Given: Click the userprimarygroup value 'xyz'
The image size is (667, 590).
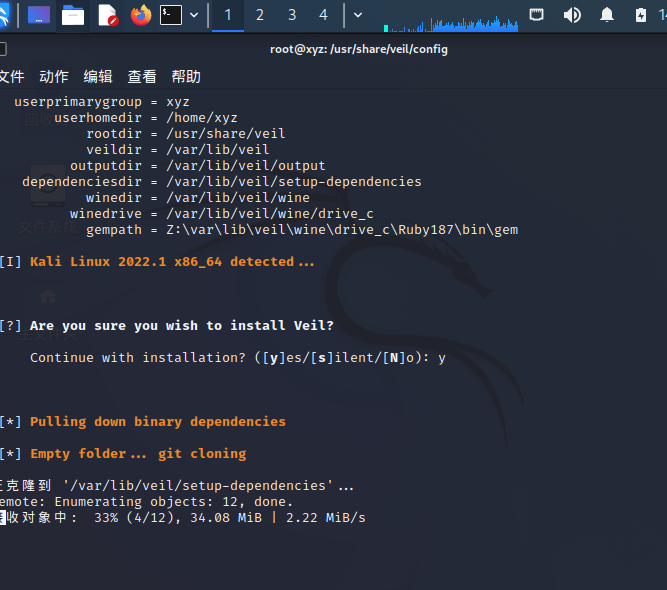Looking at the screenshot, I should tap(178, 102).
